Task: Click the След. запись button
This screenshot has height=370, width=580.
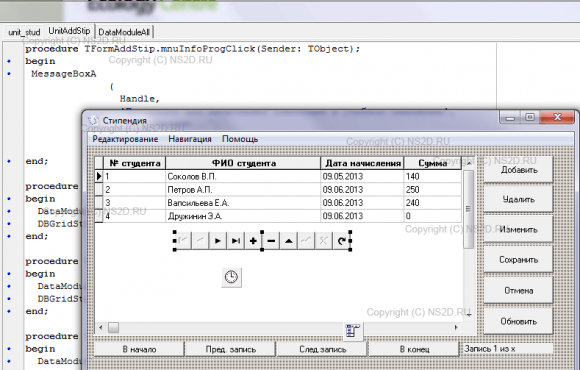Action: [323, 349]
